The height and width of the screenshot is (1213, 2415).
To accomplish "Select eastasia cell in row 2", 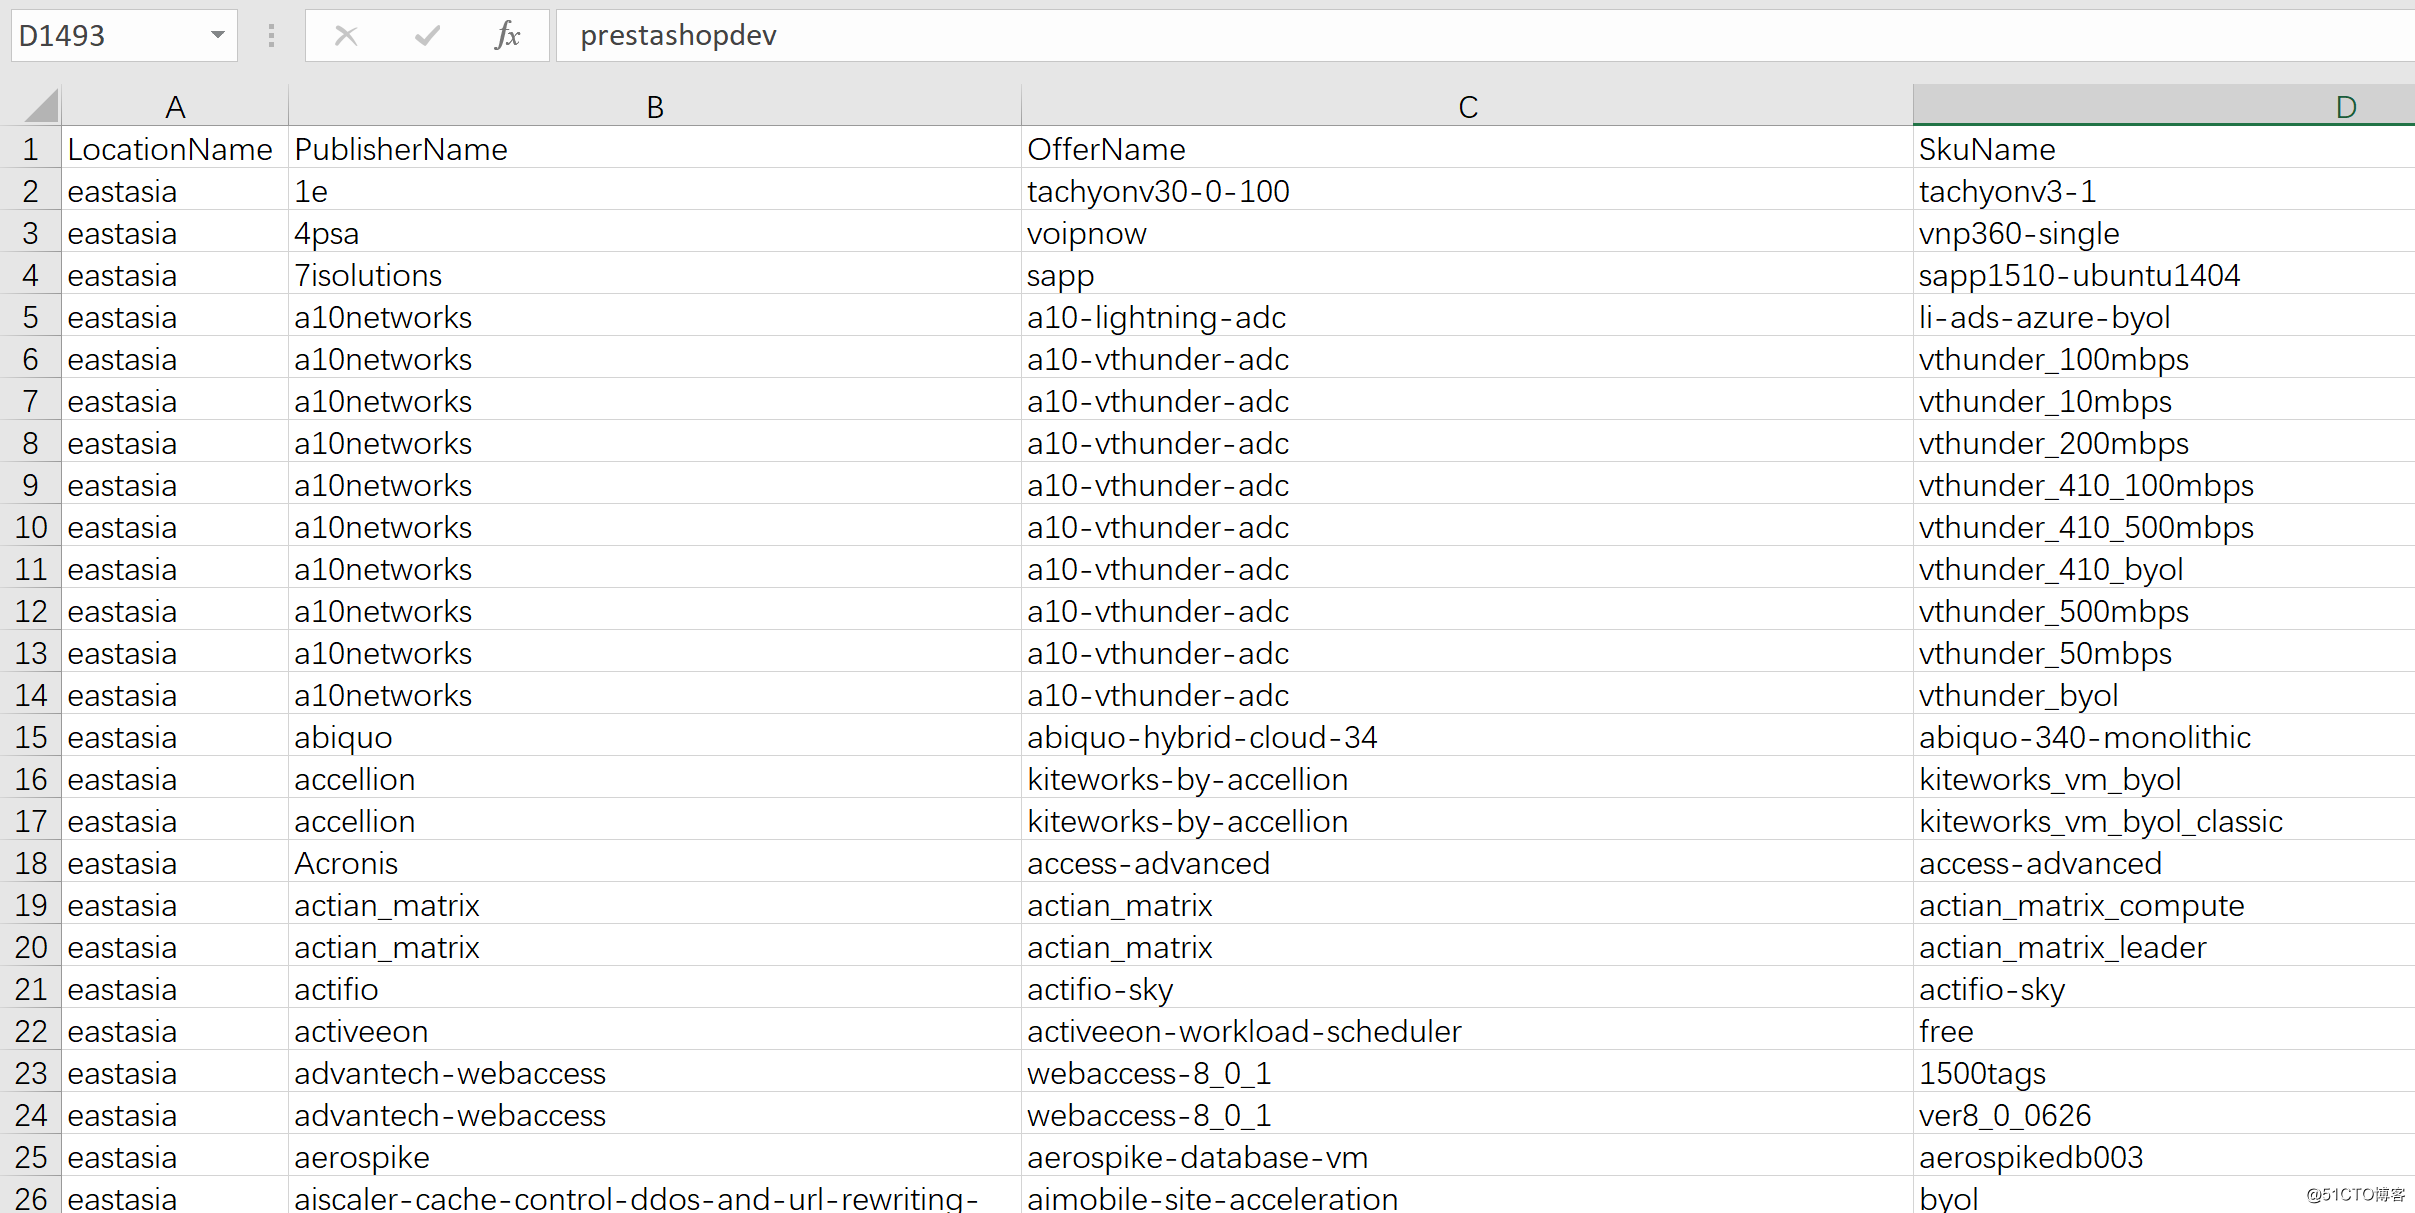I will tap(175, 191).
